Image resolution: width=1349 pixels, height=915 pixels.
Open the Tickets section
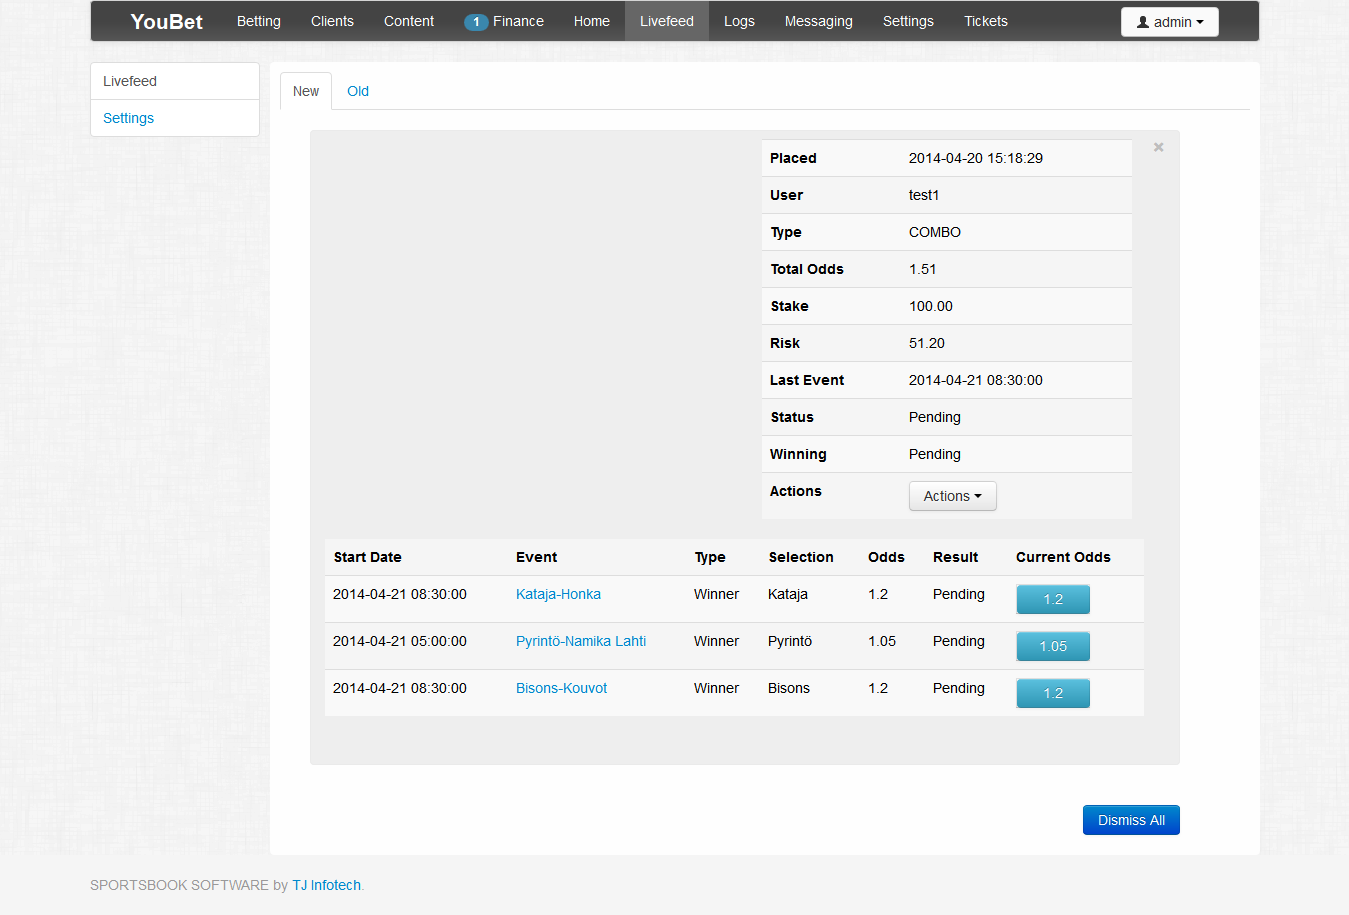986,21
